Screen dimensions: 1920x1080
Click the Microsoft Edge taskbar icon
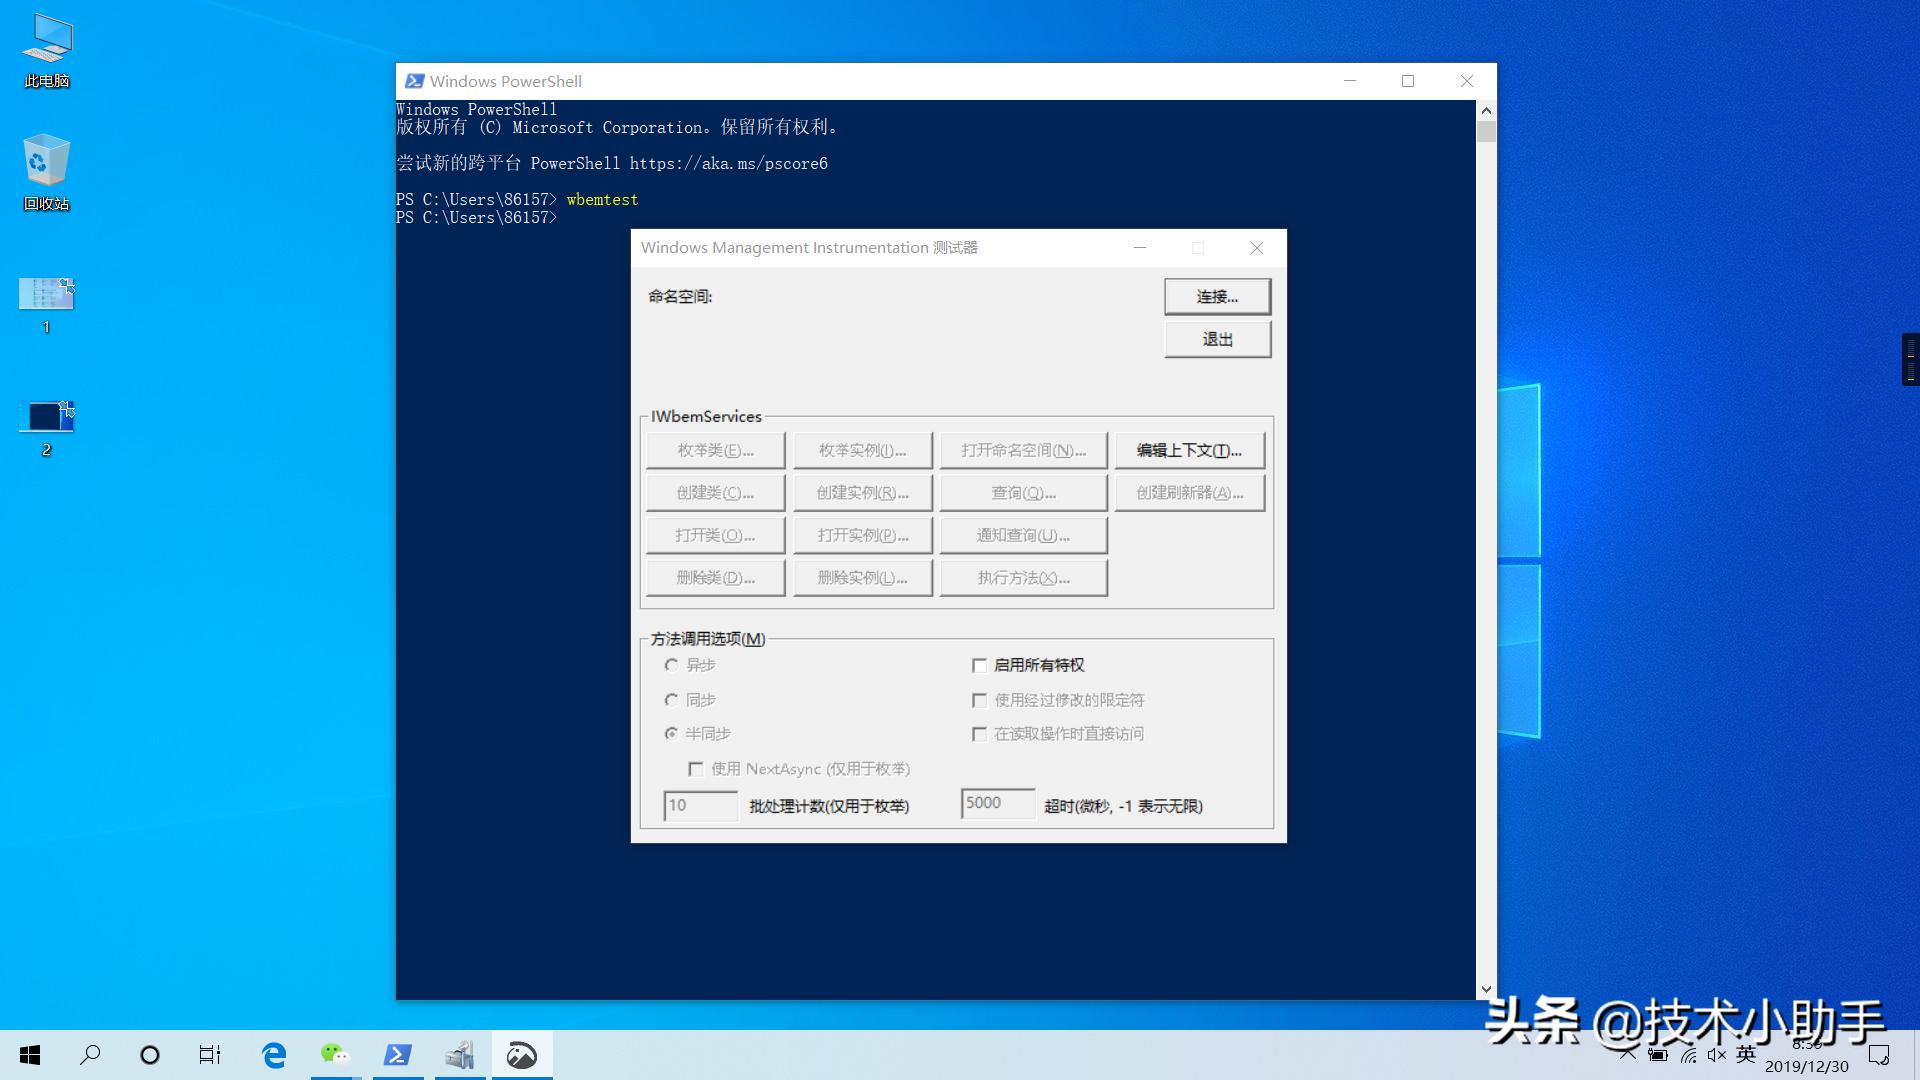[273, 1055]
